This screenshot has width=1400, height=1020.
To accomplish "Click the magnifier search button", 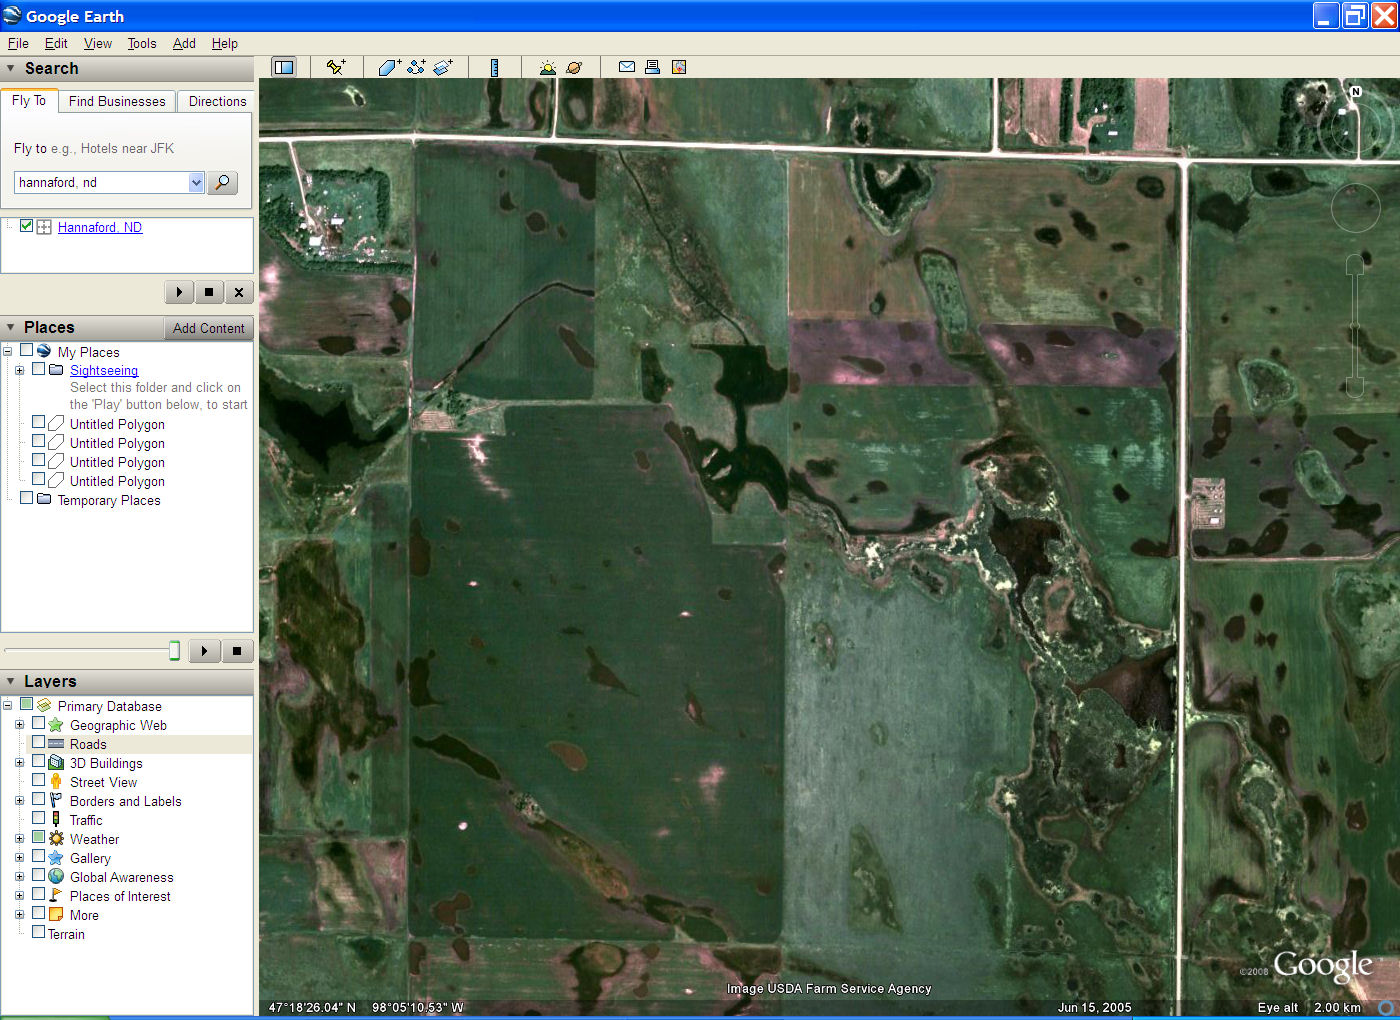I will 222,182.
